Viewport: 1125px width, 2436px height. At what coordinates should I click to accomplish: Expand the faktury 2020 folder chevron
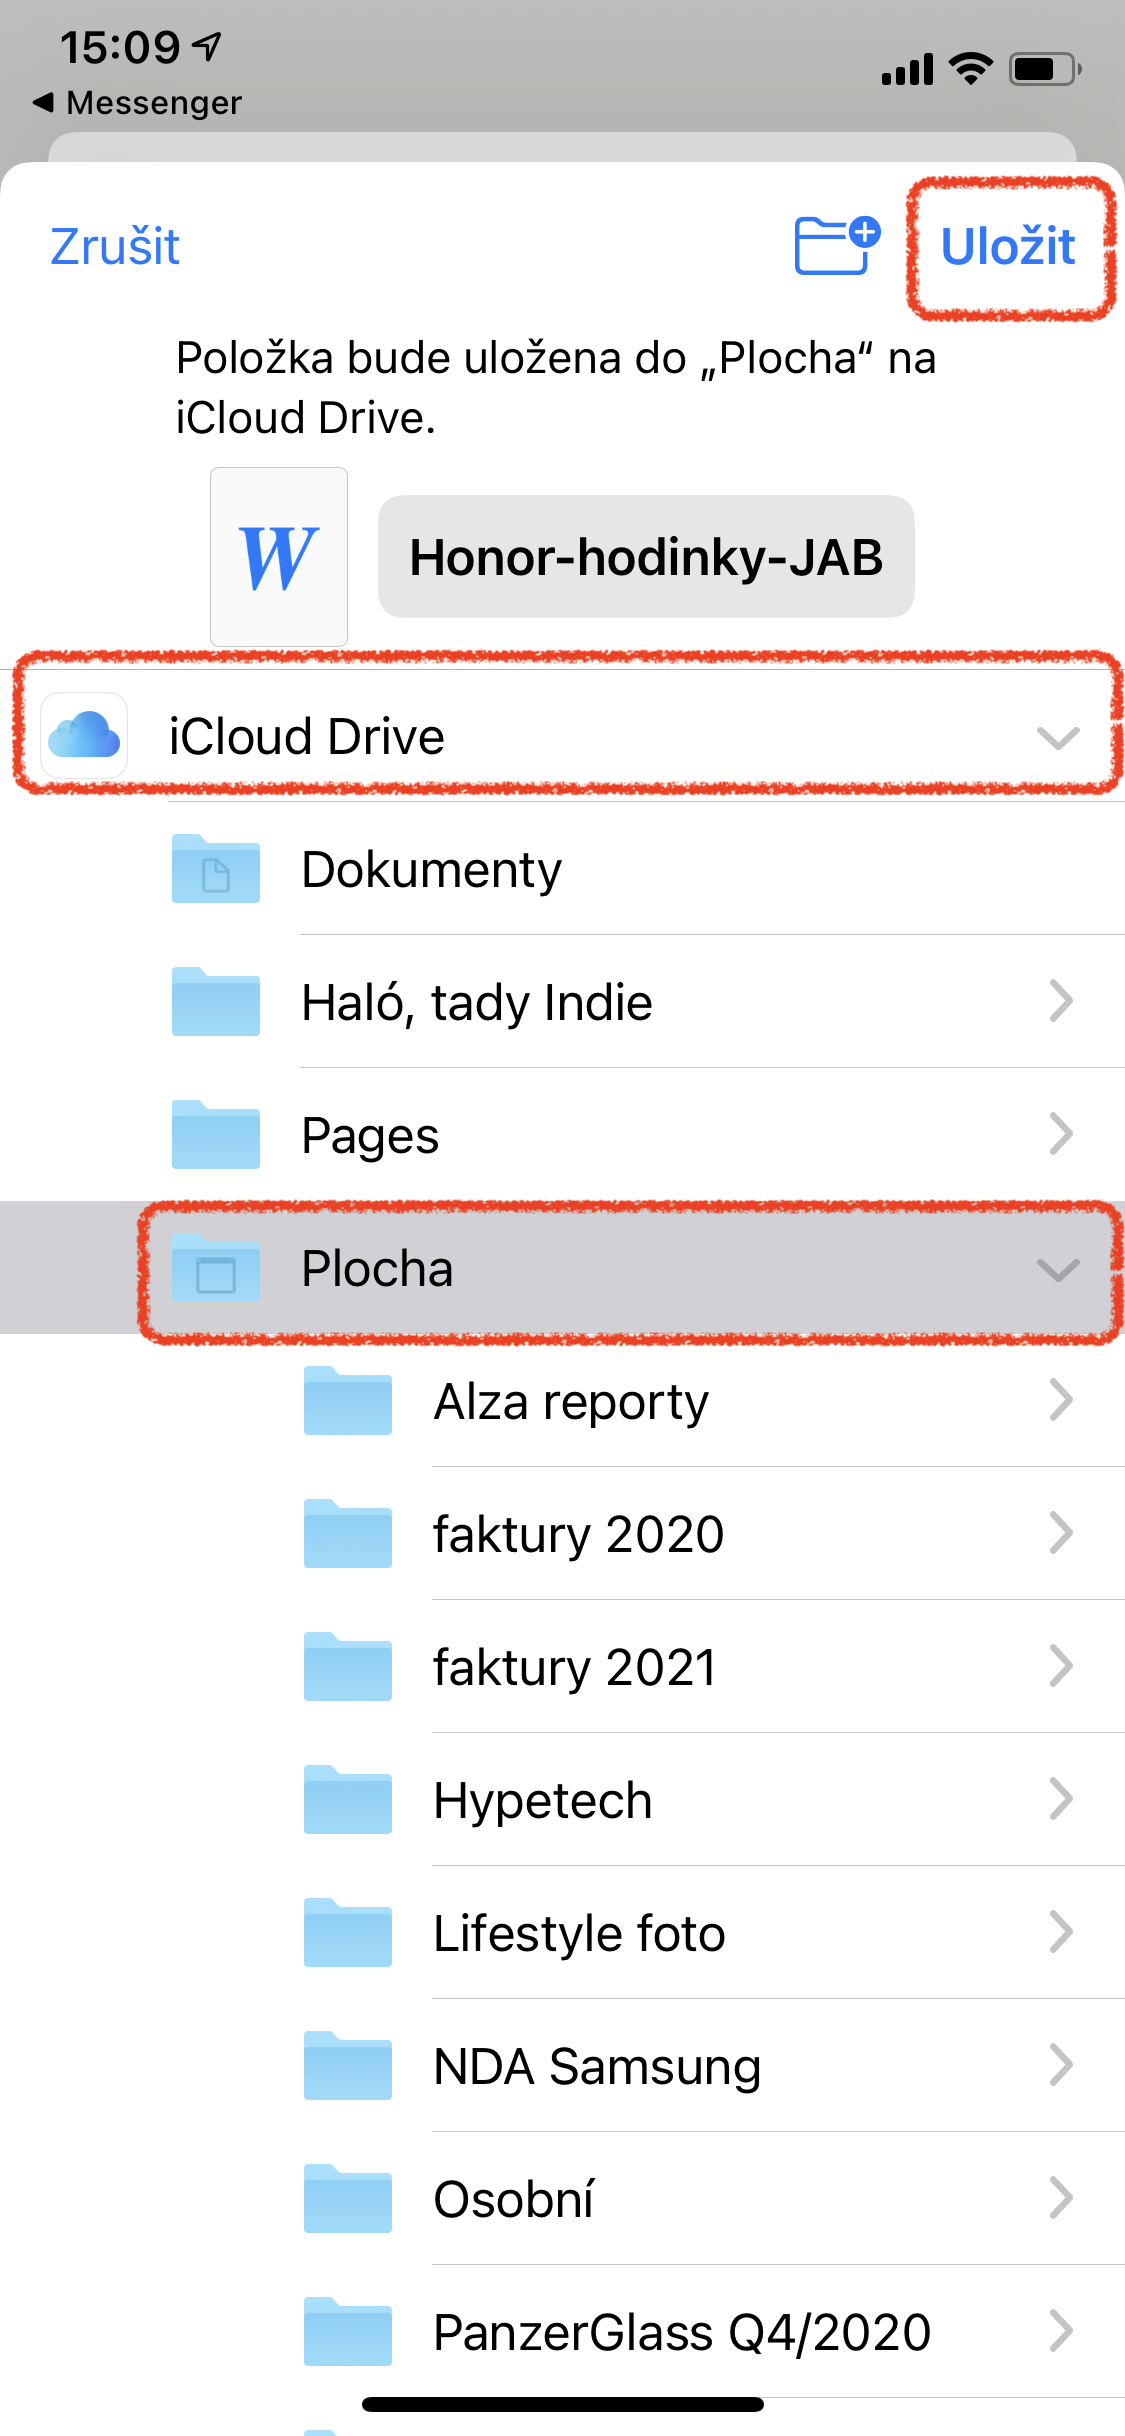1060,1534
